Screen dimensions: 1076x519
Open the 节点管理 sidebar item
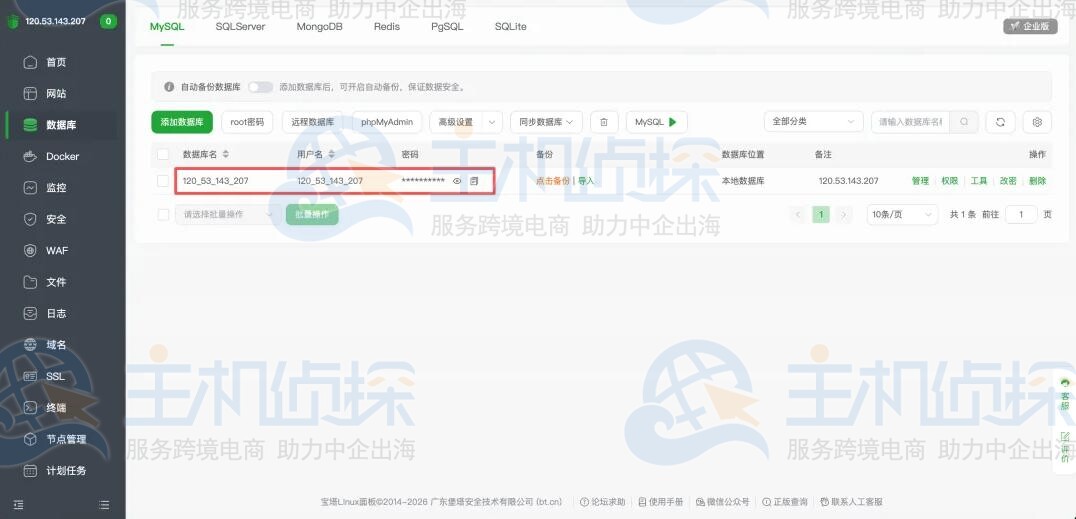(x=65, y=439)
